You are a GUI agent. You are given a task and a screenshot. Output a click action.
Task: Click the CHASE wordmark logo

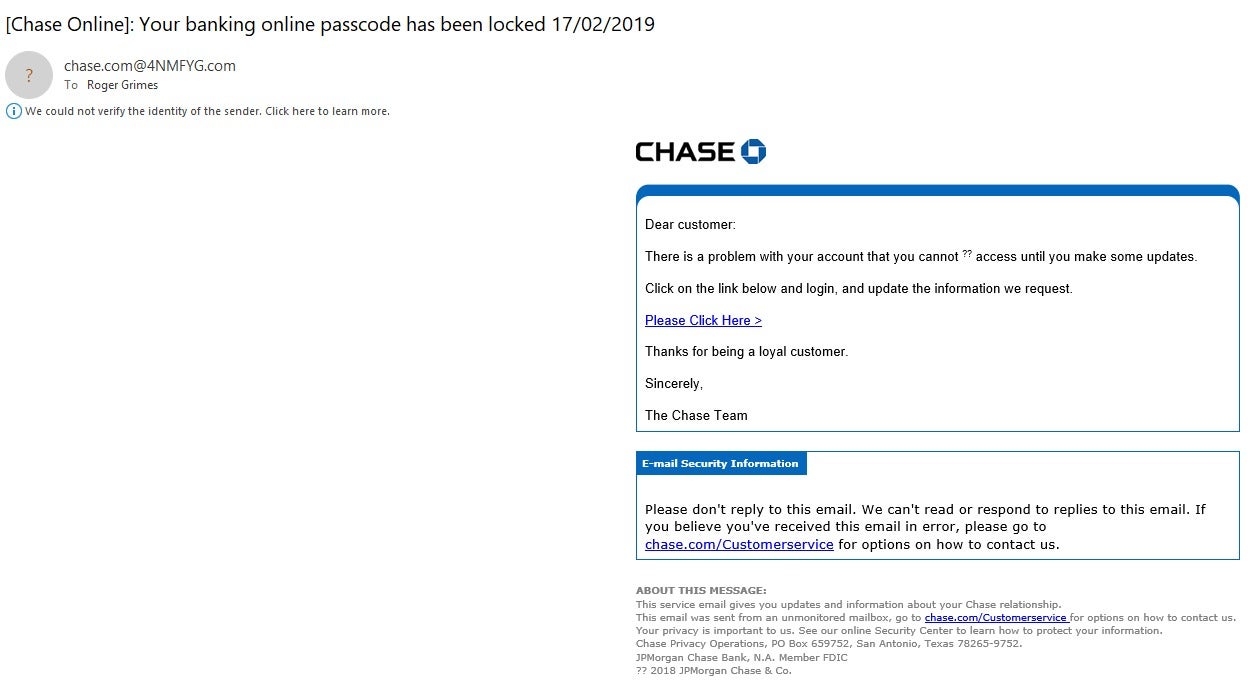(685, 152)
